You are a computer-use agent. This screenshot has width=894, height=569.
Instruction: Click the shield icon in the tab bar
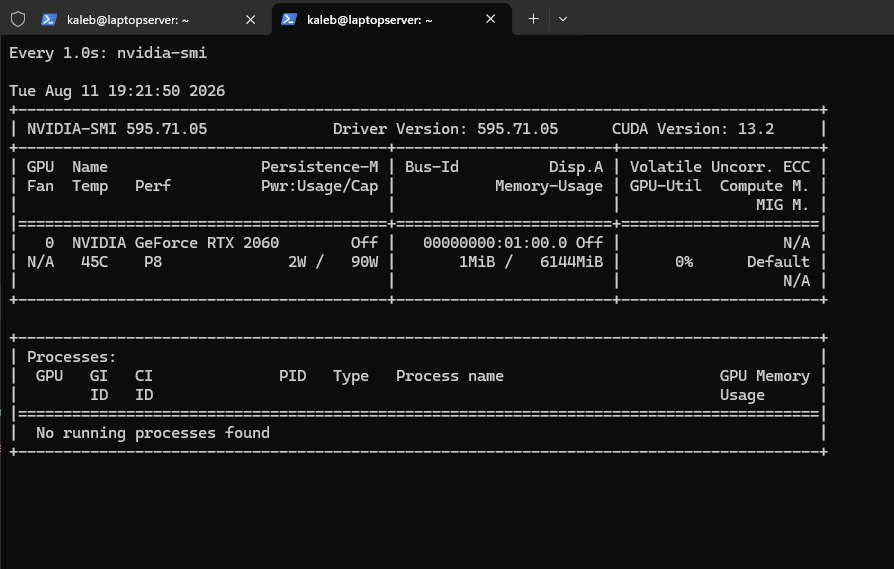[18, 19]
